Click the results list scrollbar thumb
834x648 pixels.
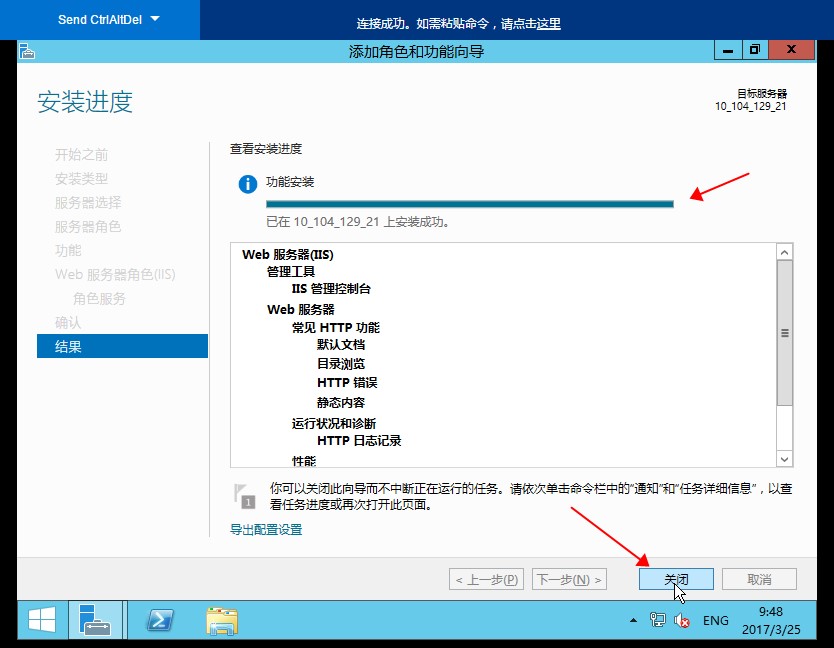tap(785, 333)
